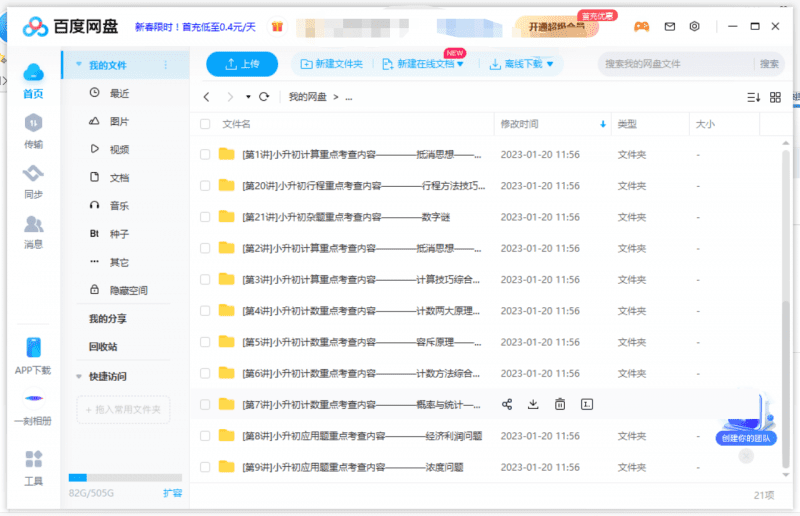Viewport: 800px width, 516px height.
Task: Open the mail inbox icon in title bar
Action: click(669, 26)
